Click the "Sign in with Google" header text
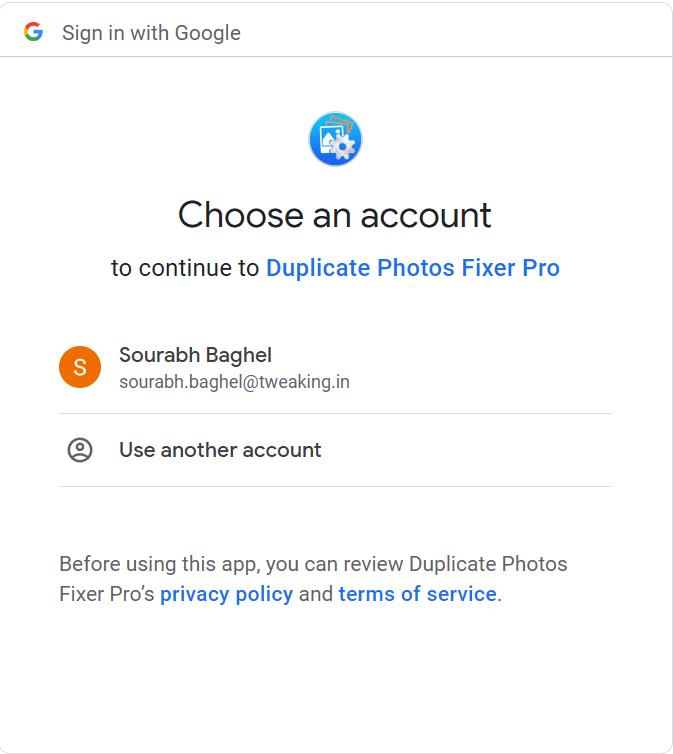The height and width of the screenshot is (754, 673). click(151, 33)
